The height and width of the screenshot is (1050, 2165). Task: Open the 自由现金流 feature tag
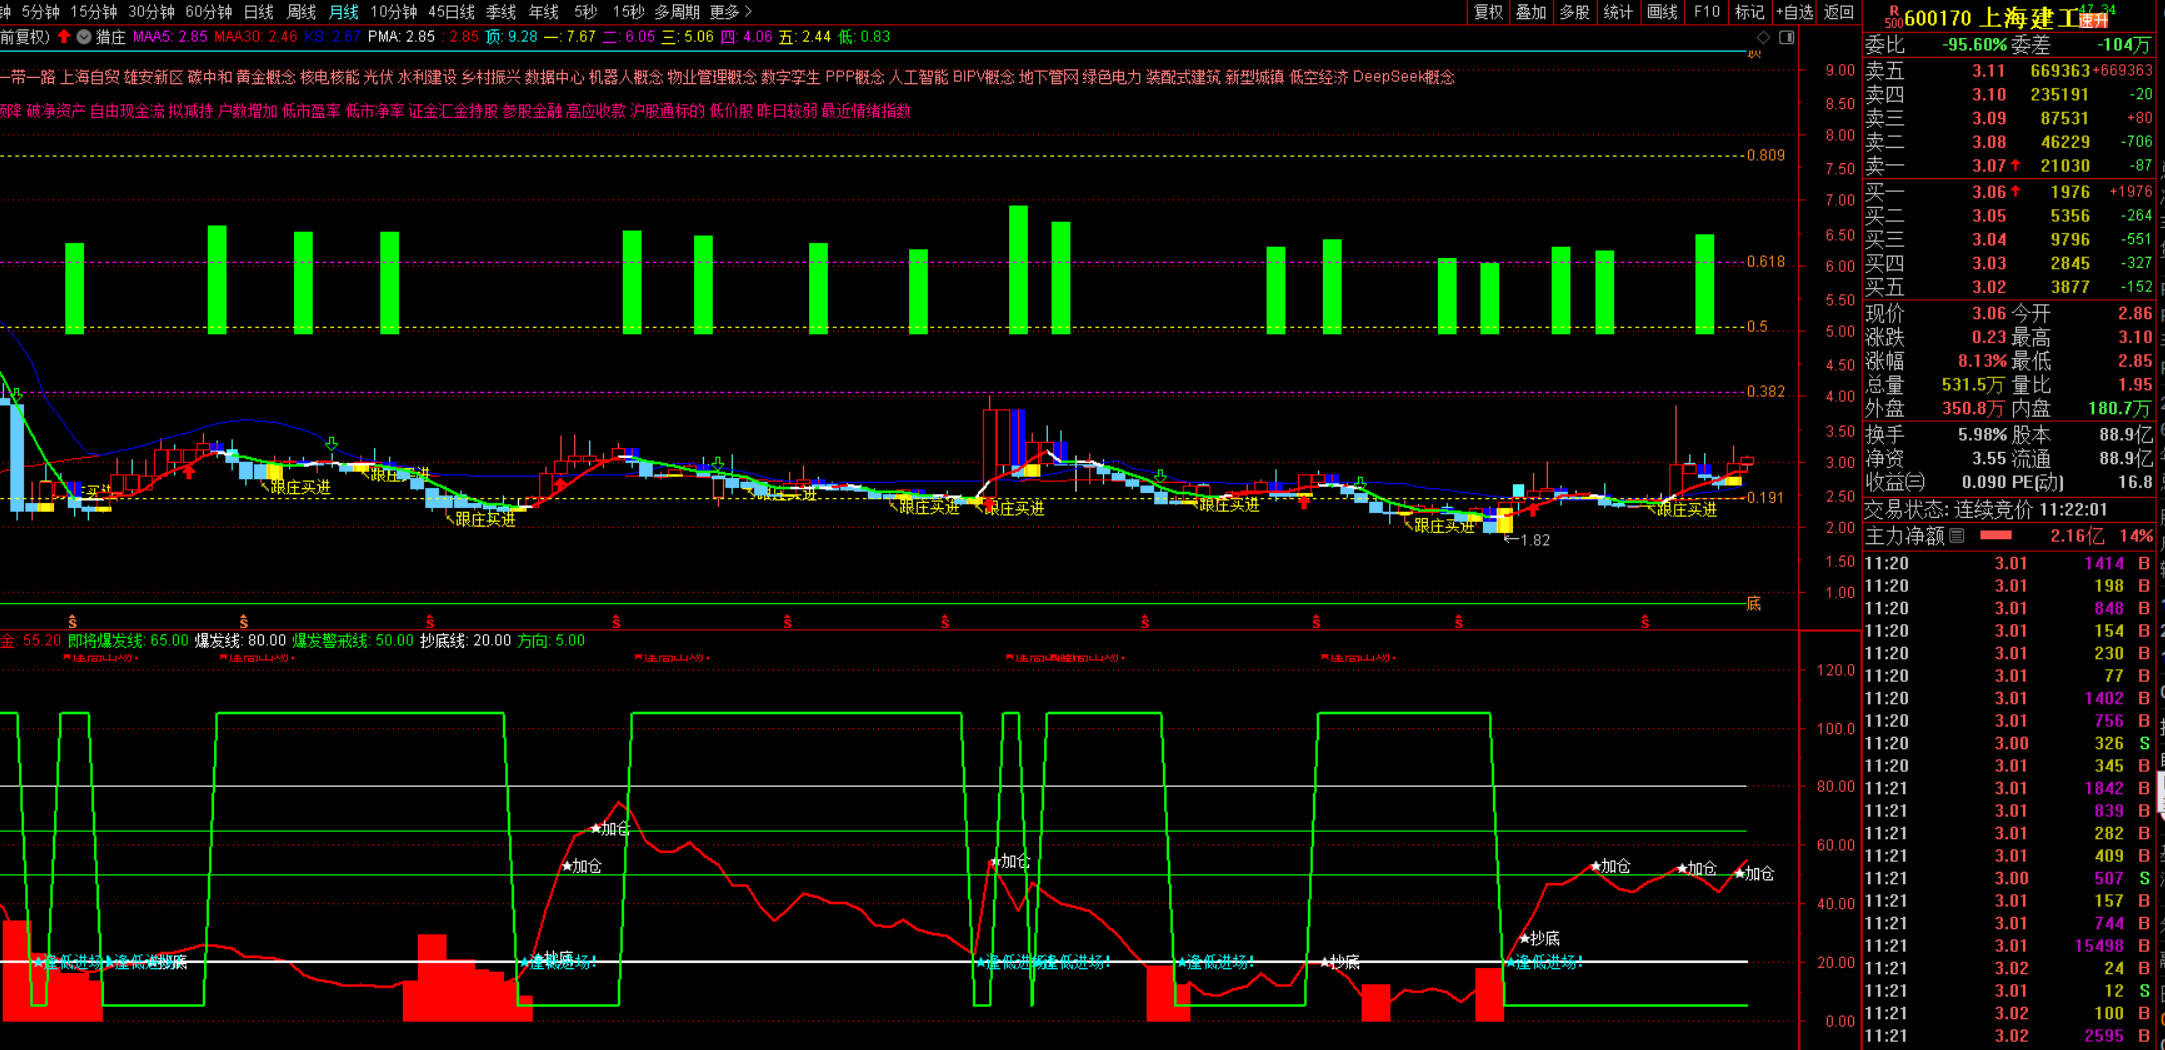click(127, 111)
